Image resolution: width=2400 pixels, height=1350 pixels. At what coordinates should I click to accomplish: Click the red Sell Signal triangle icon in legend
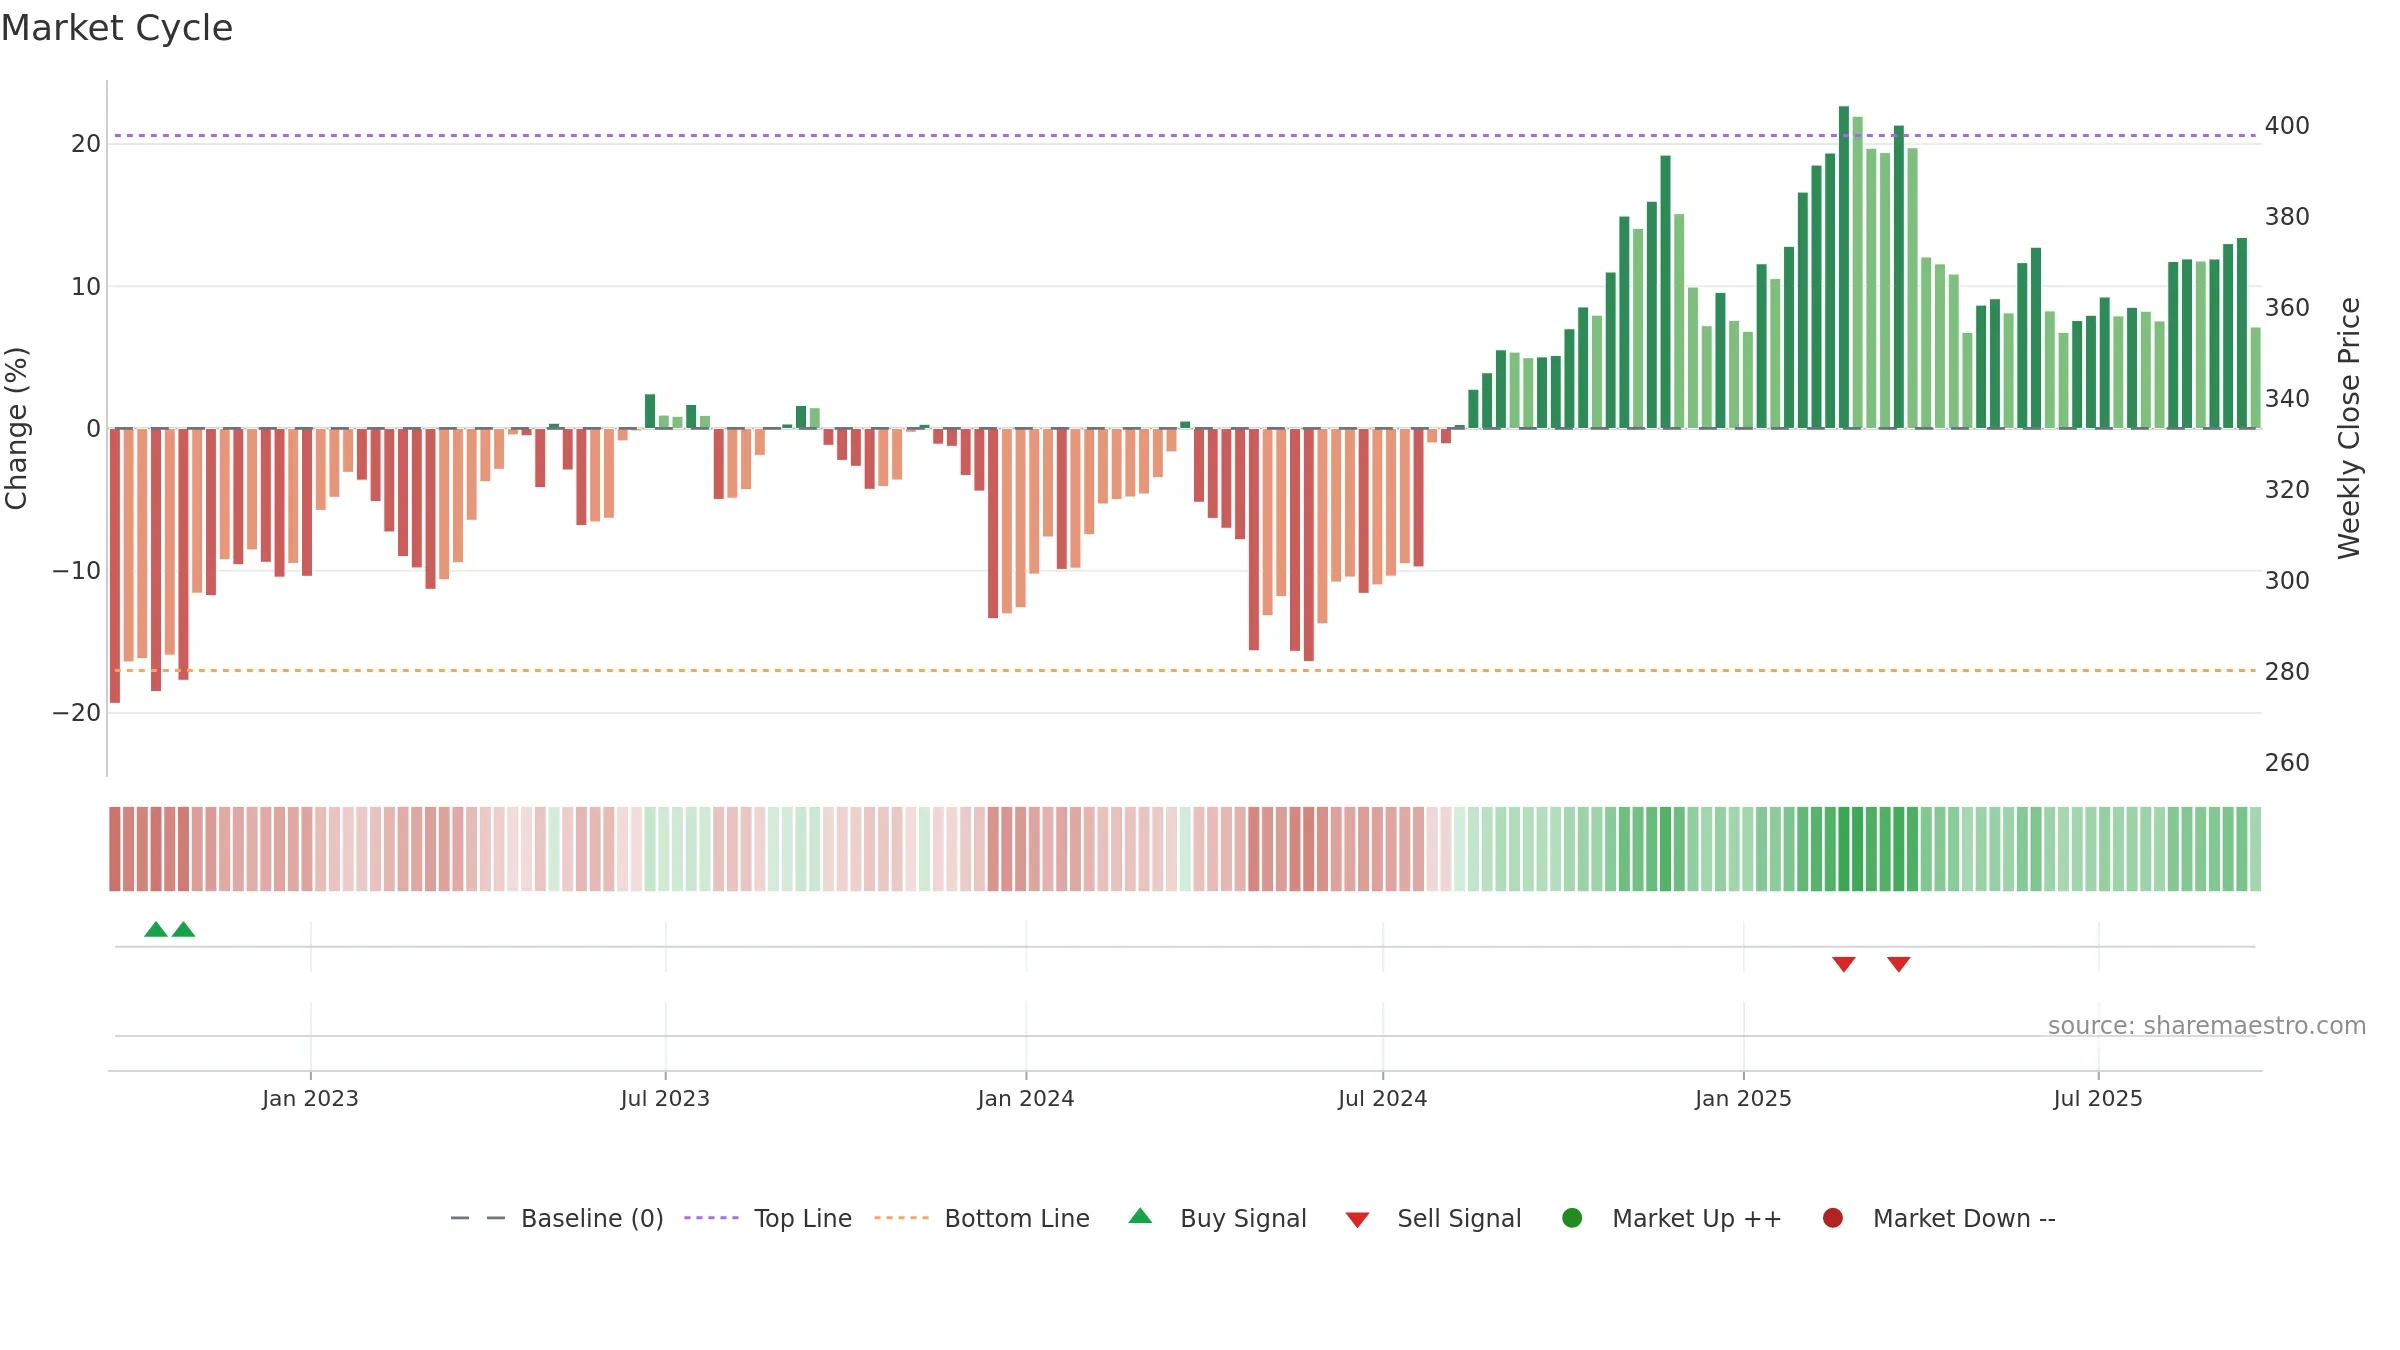click(x=1357, y=1220)
